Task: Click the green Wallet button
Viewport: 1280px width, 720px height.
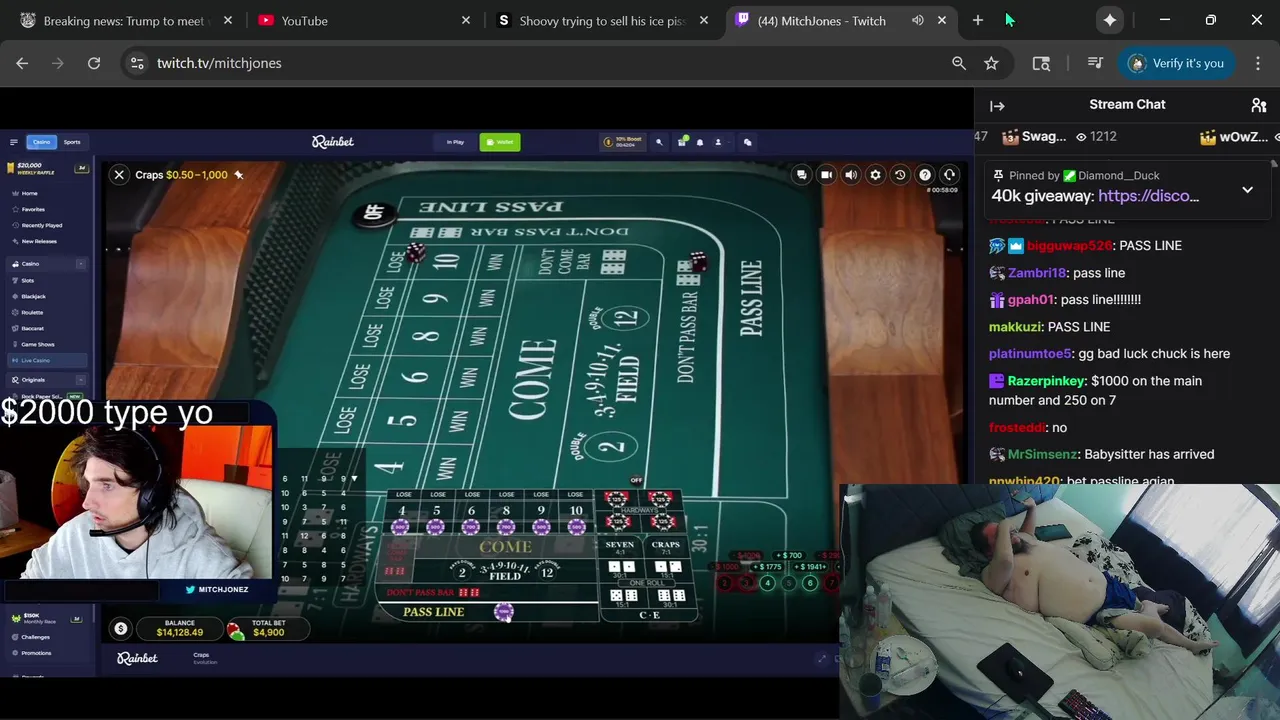Action: (500, 142)
